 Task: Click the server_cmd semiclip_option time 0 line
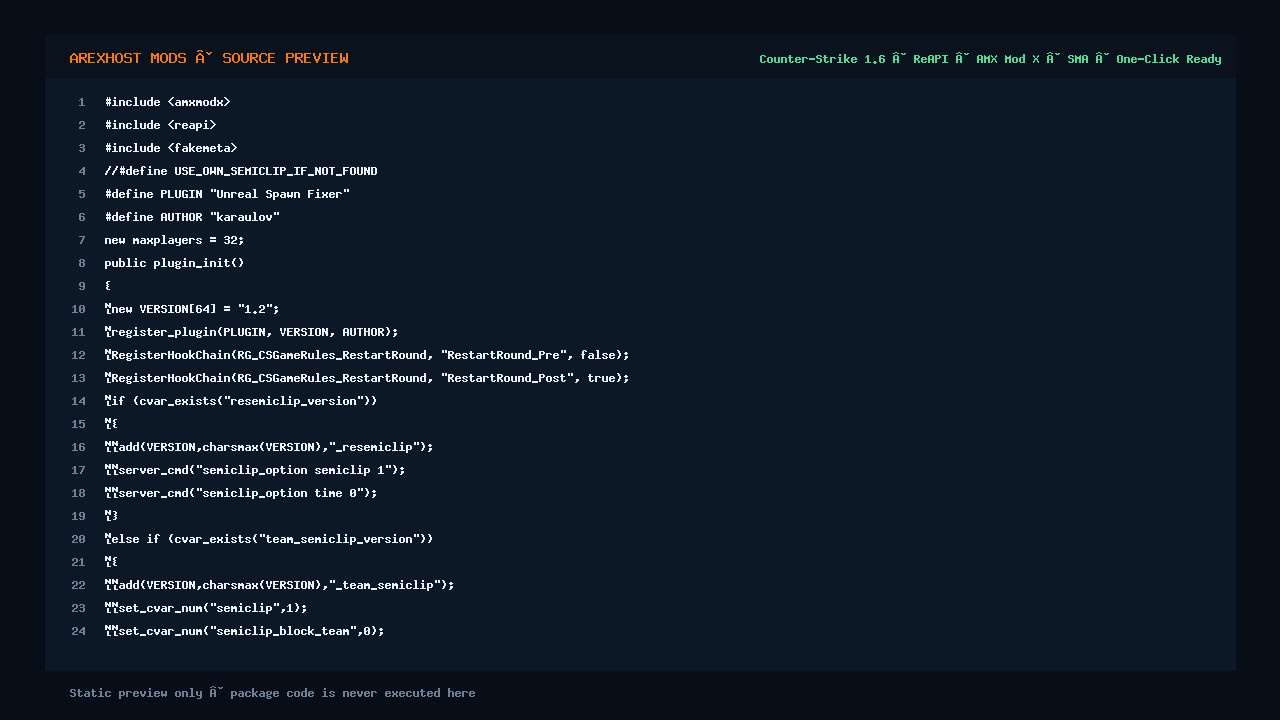coord(241,493)
